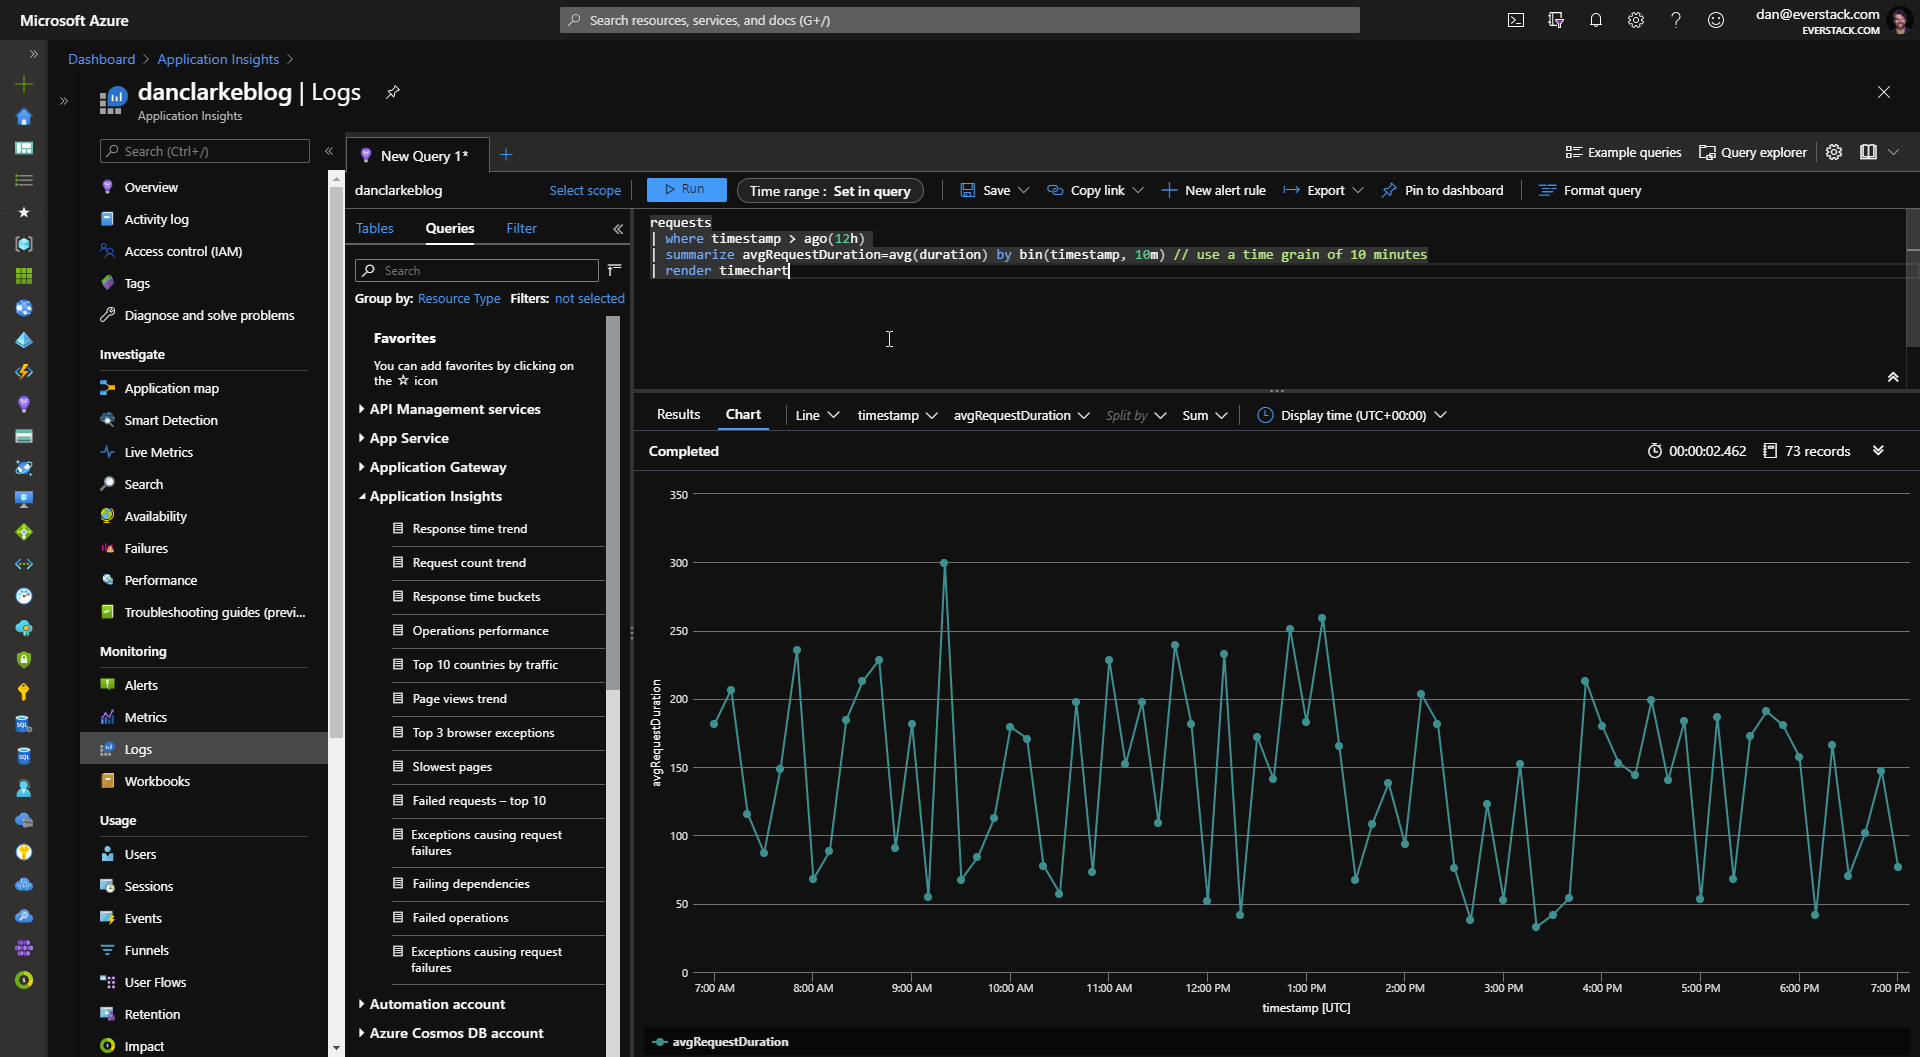Open the Line chart type dropdown
The image size is (1920, 1057).
coord(817,415)
